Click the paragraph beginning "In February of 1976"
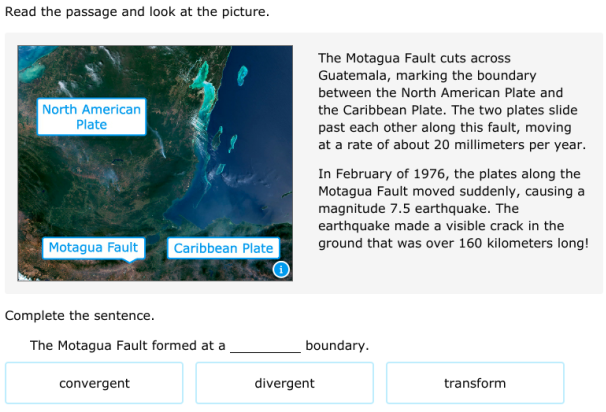The width and height of the screenshot is (606, 412). pyautogui.click(x=452, y=208)
